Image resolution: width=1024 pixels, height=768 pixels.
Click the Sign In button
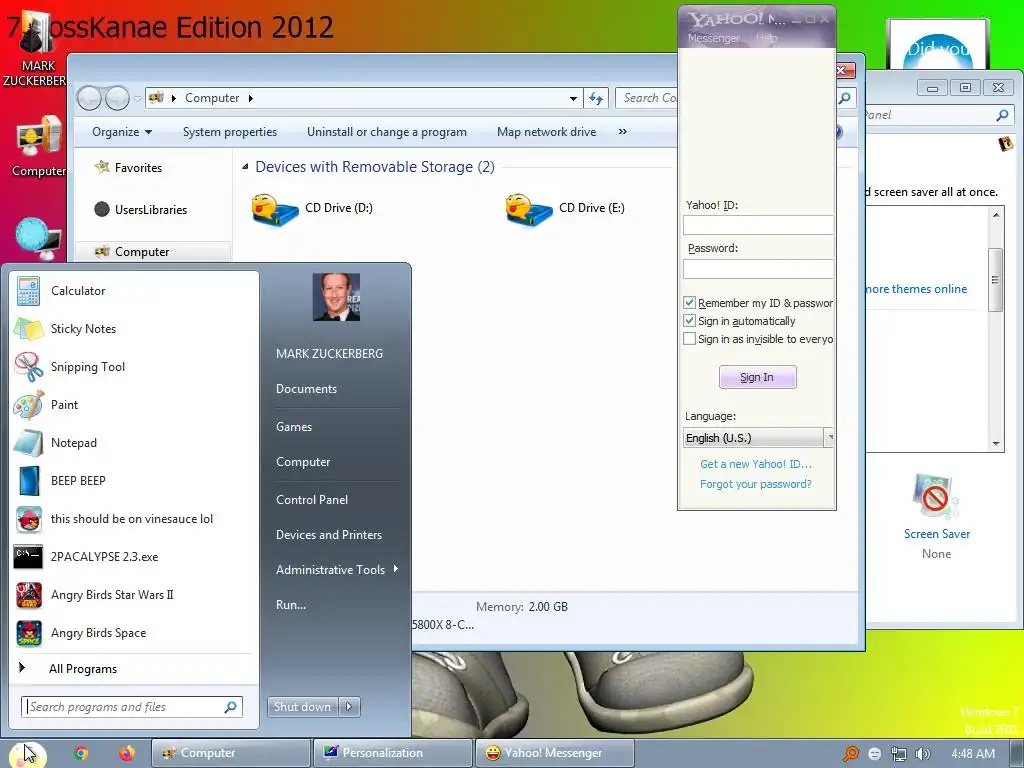(x=758, y=377)
